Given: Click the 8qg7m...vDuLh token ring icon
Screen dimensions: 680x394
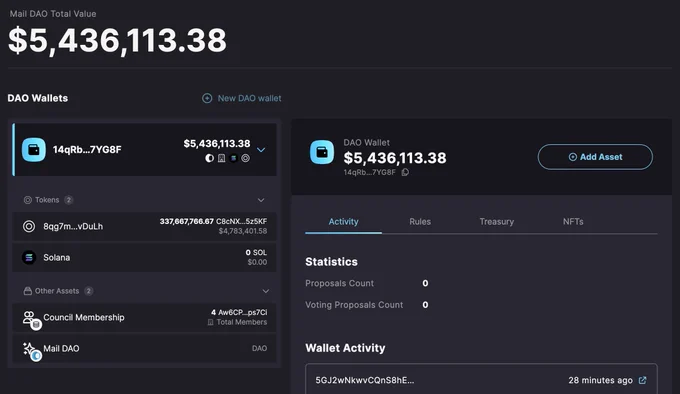Looking at the screenshot, I should (x=29, y=226).
